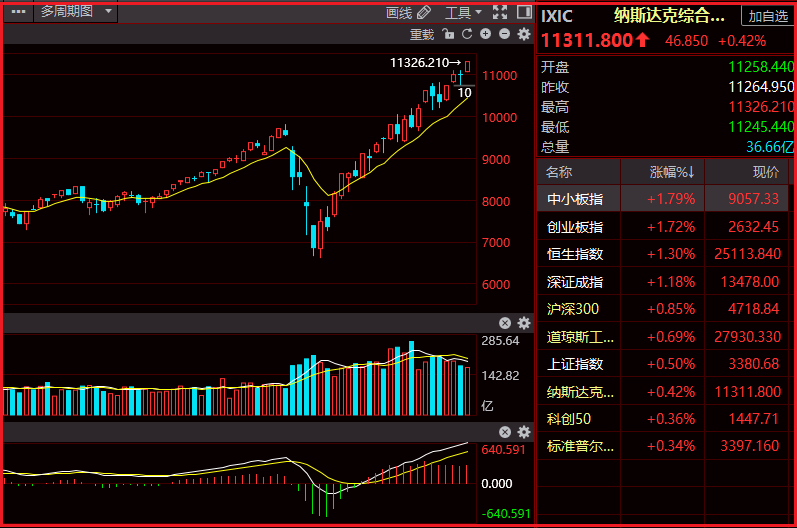Close the MACD indicator panel

[505, 432]
